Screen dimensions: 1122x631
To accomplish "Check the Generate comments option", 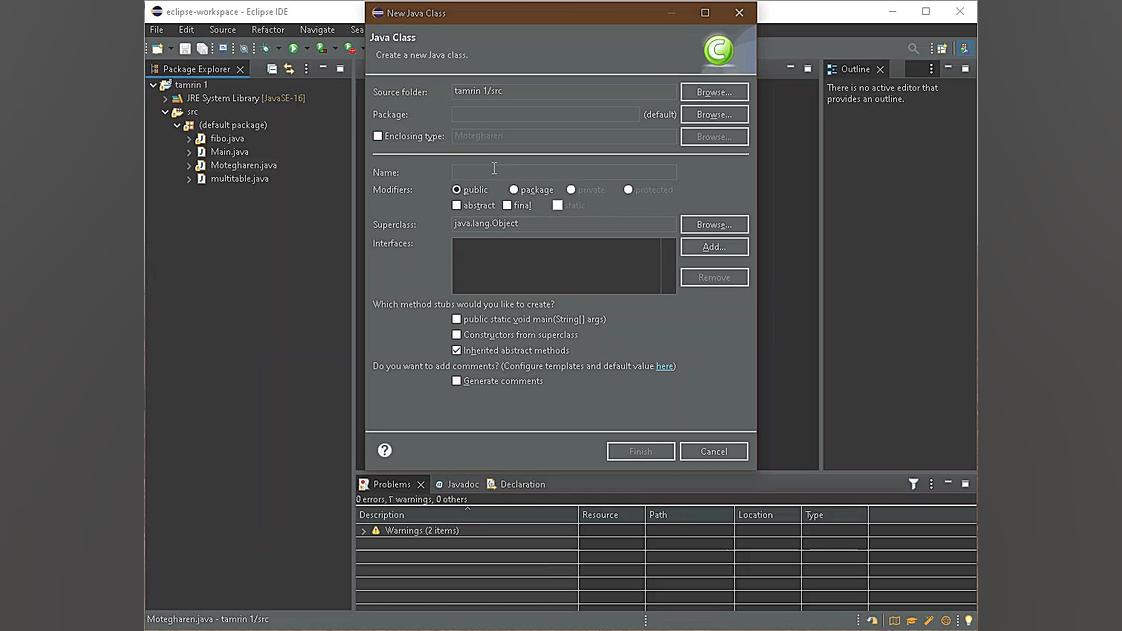I will (x=457, y=381).
